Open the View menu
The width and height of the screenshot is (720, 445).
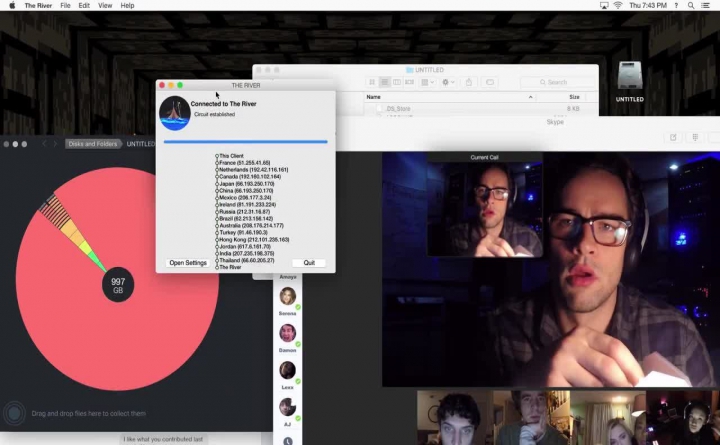(105, 6)
